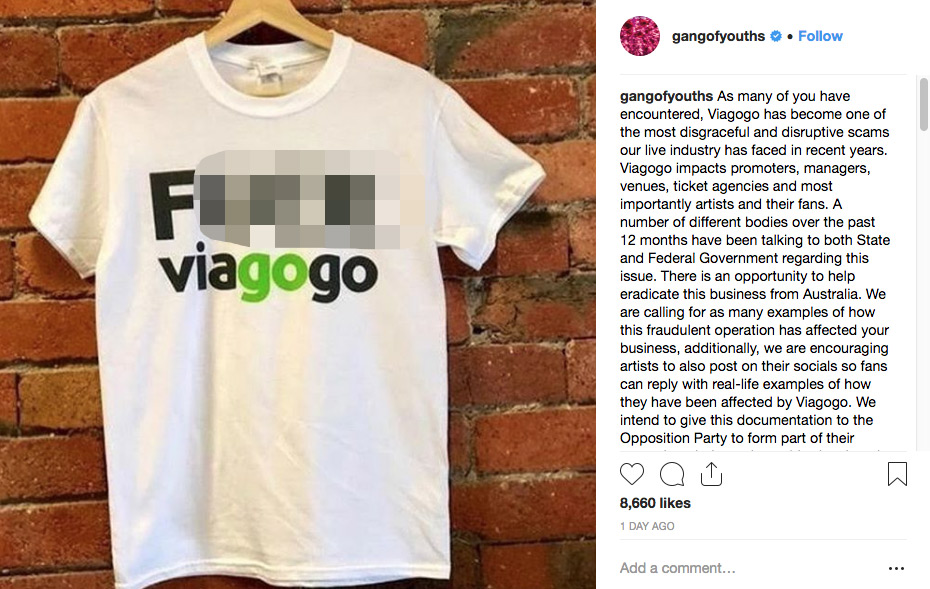Screen dimensions: 930x589
Task: Save post with the bookmark icon
Action: point(897,474)
